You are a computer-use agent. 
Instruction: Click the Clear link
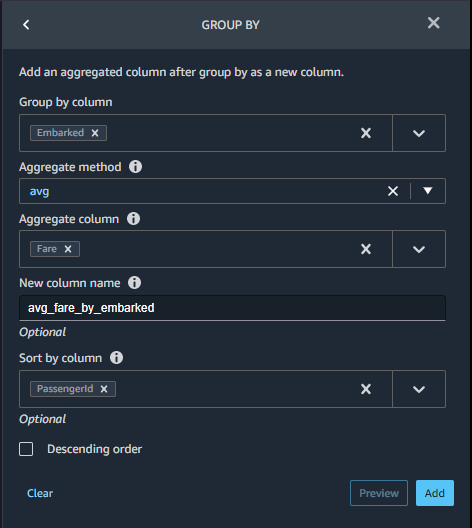(x=40, y=493)
